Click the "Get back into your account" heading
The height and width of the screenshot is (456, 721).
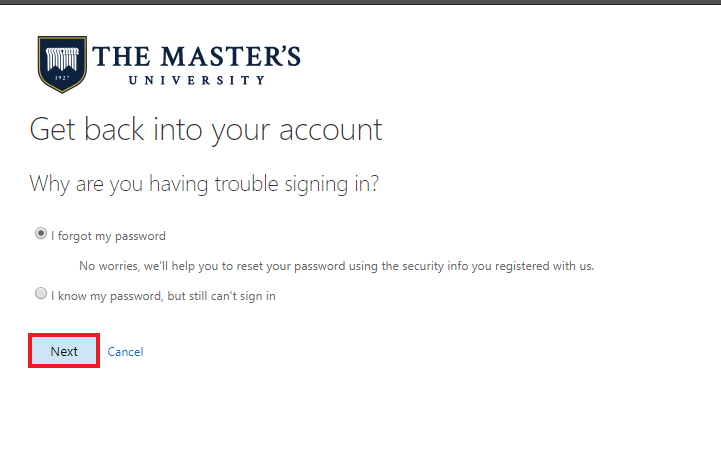coord(206,130)
